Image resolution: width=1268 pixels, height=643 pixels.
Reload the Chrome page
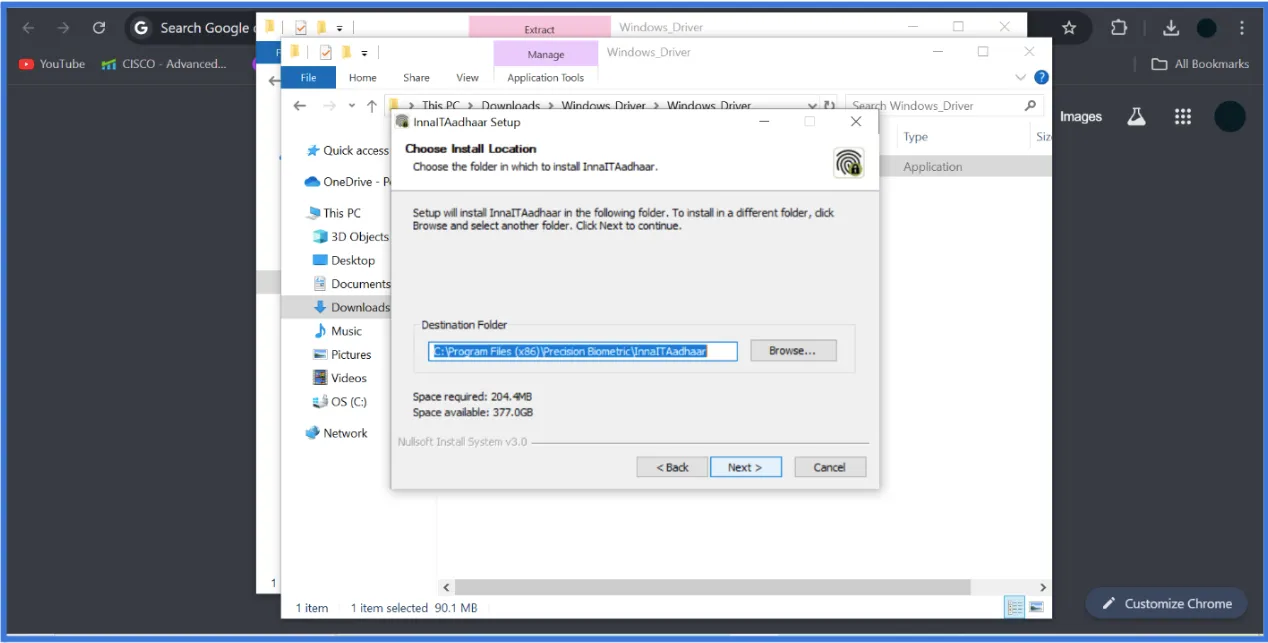(x=99, y=28)
